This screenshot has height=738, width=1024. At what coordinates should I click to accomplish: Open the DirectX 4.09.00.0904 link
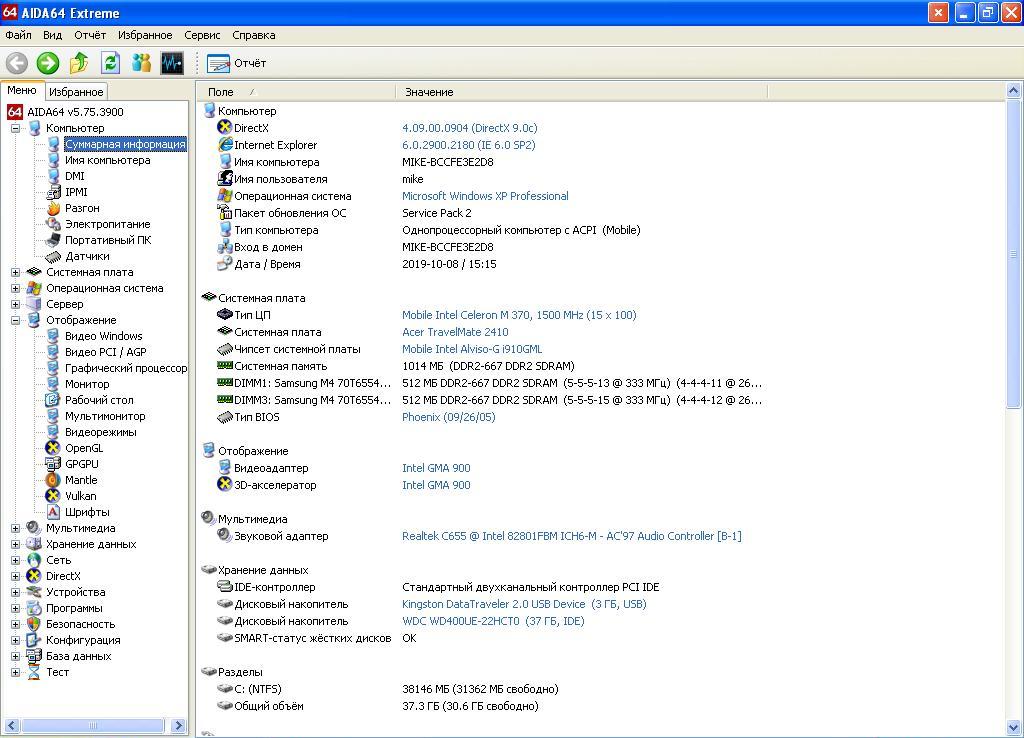click(x=470, y=128)
